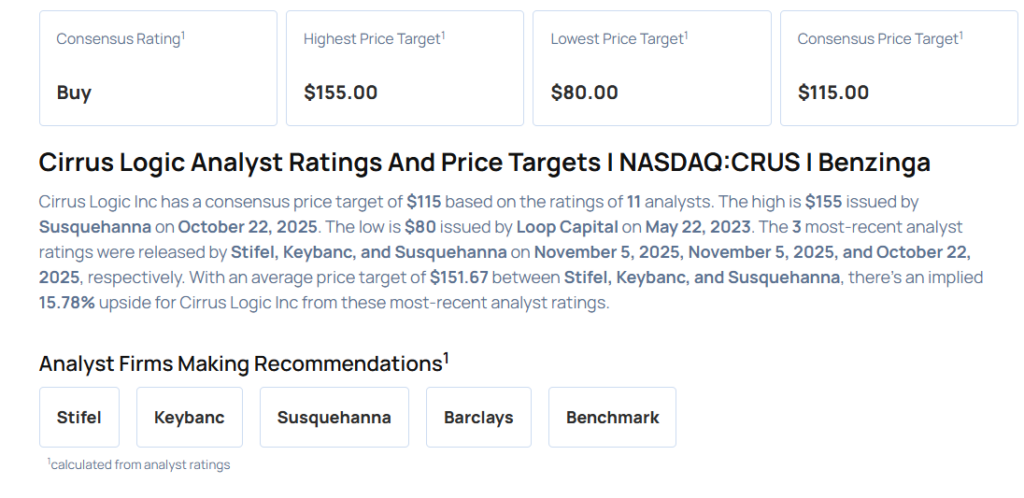The width and height of the screenshot is (1024, 498).
Task: Click the 15.78% upside figure
Action: (x=67, y=302)
